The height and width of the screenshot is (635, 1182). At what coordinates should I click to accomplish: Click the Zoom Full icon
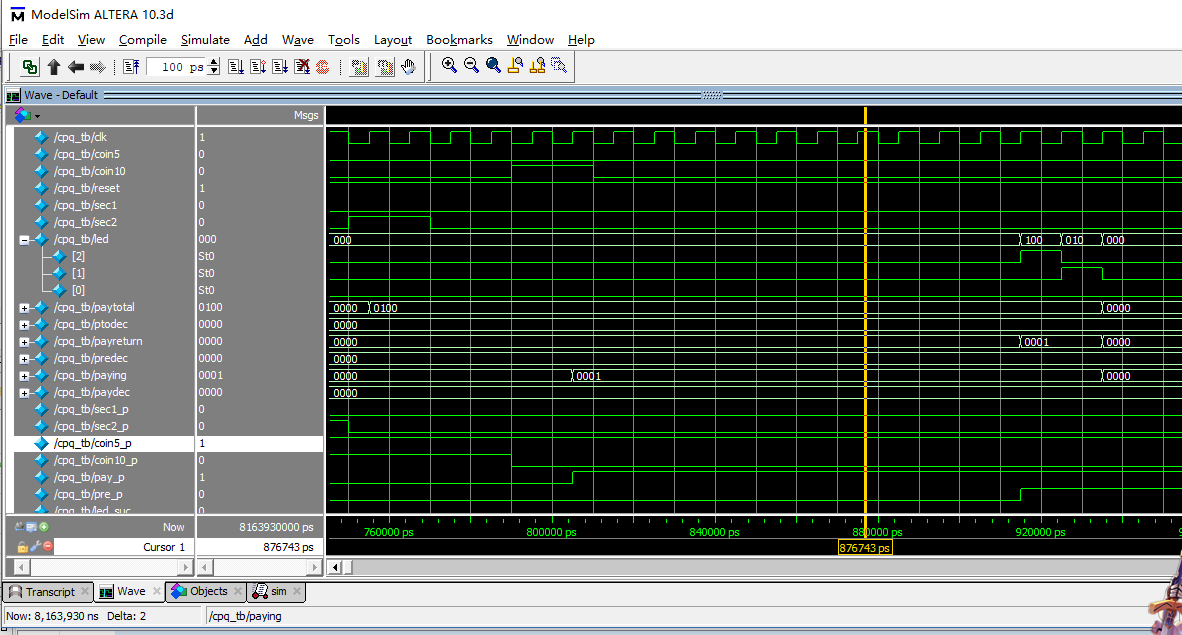coord(493,66)
